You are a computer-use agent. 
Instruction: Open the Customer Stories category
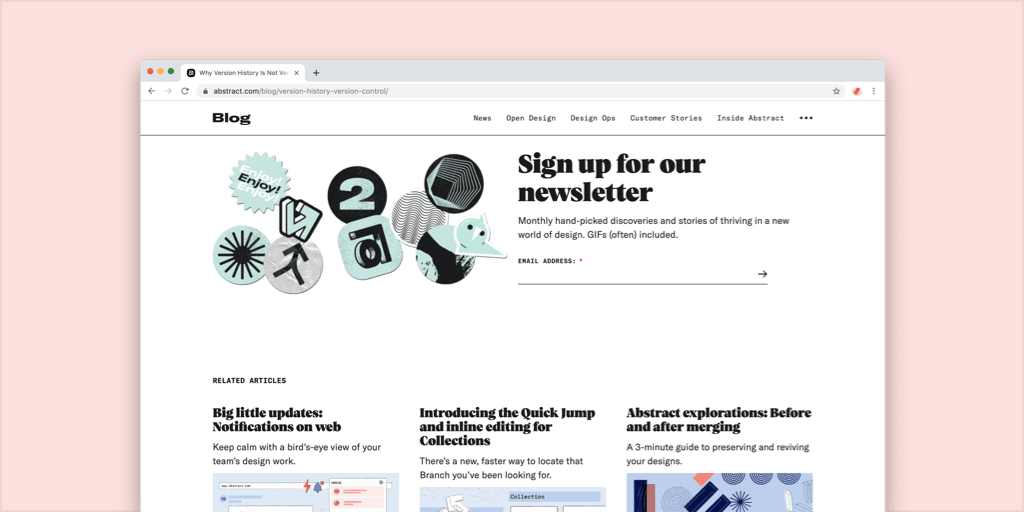[666, 118]
